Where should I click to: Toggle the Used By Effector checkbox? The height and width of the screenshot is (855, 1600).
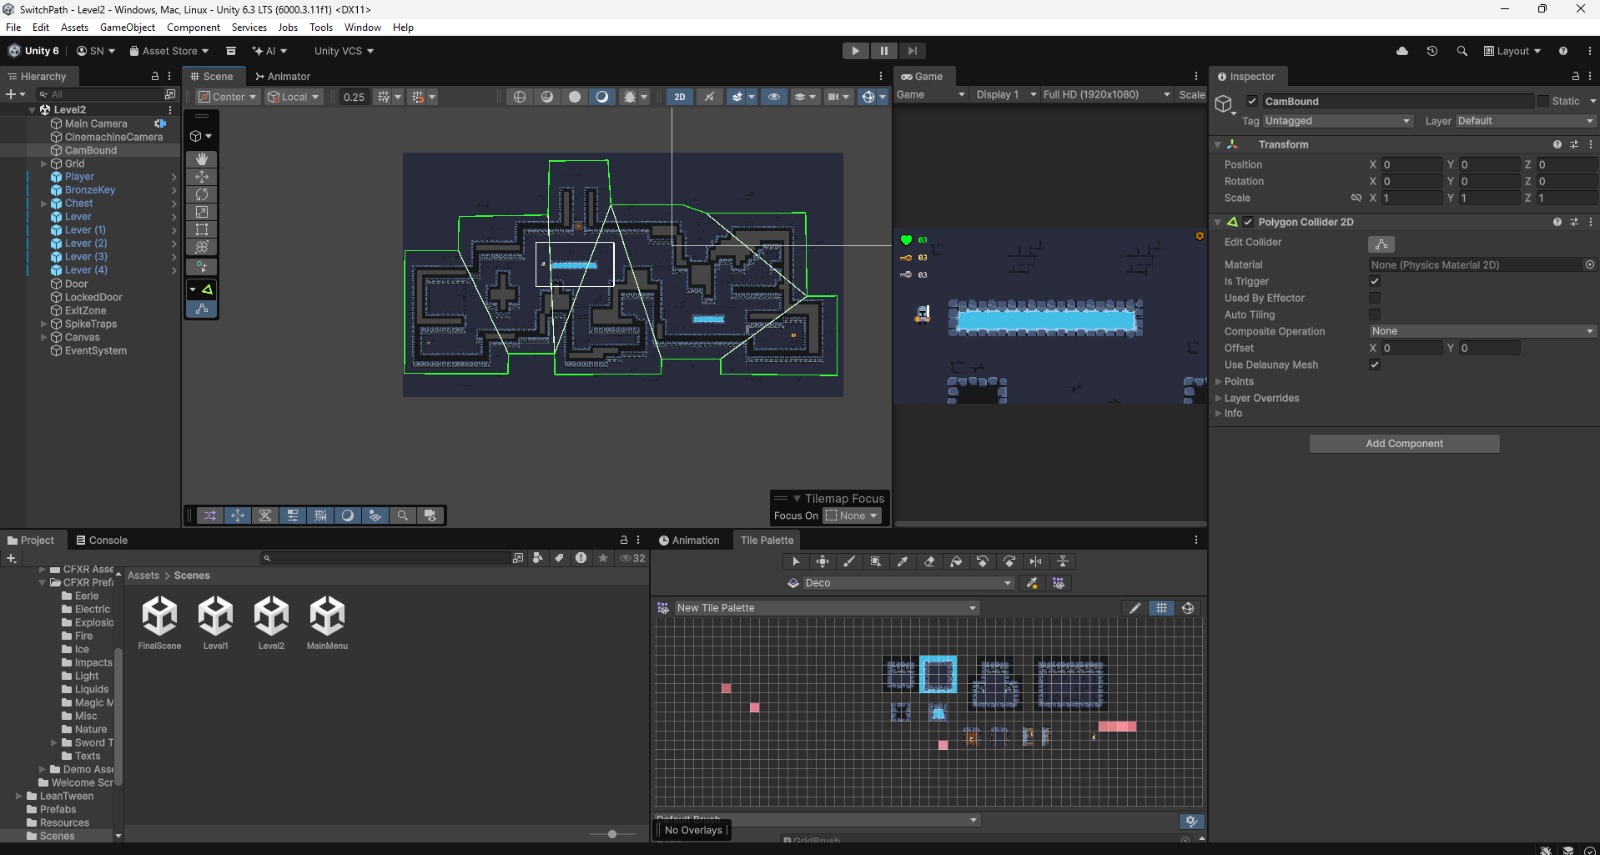tap(1375, 298)
